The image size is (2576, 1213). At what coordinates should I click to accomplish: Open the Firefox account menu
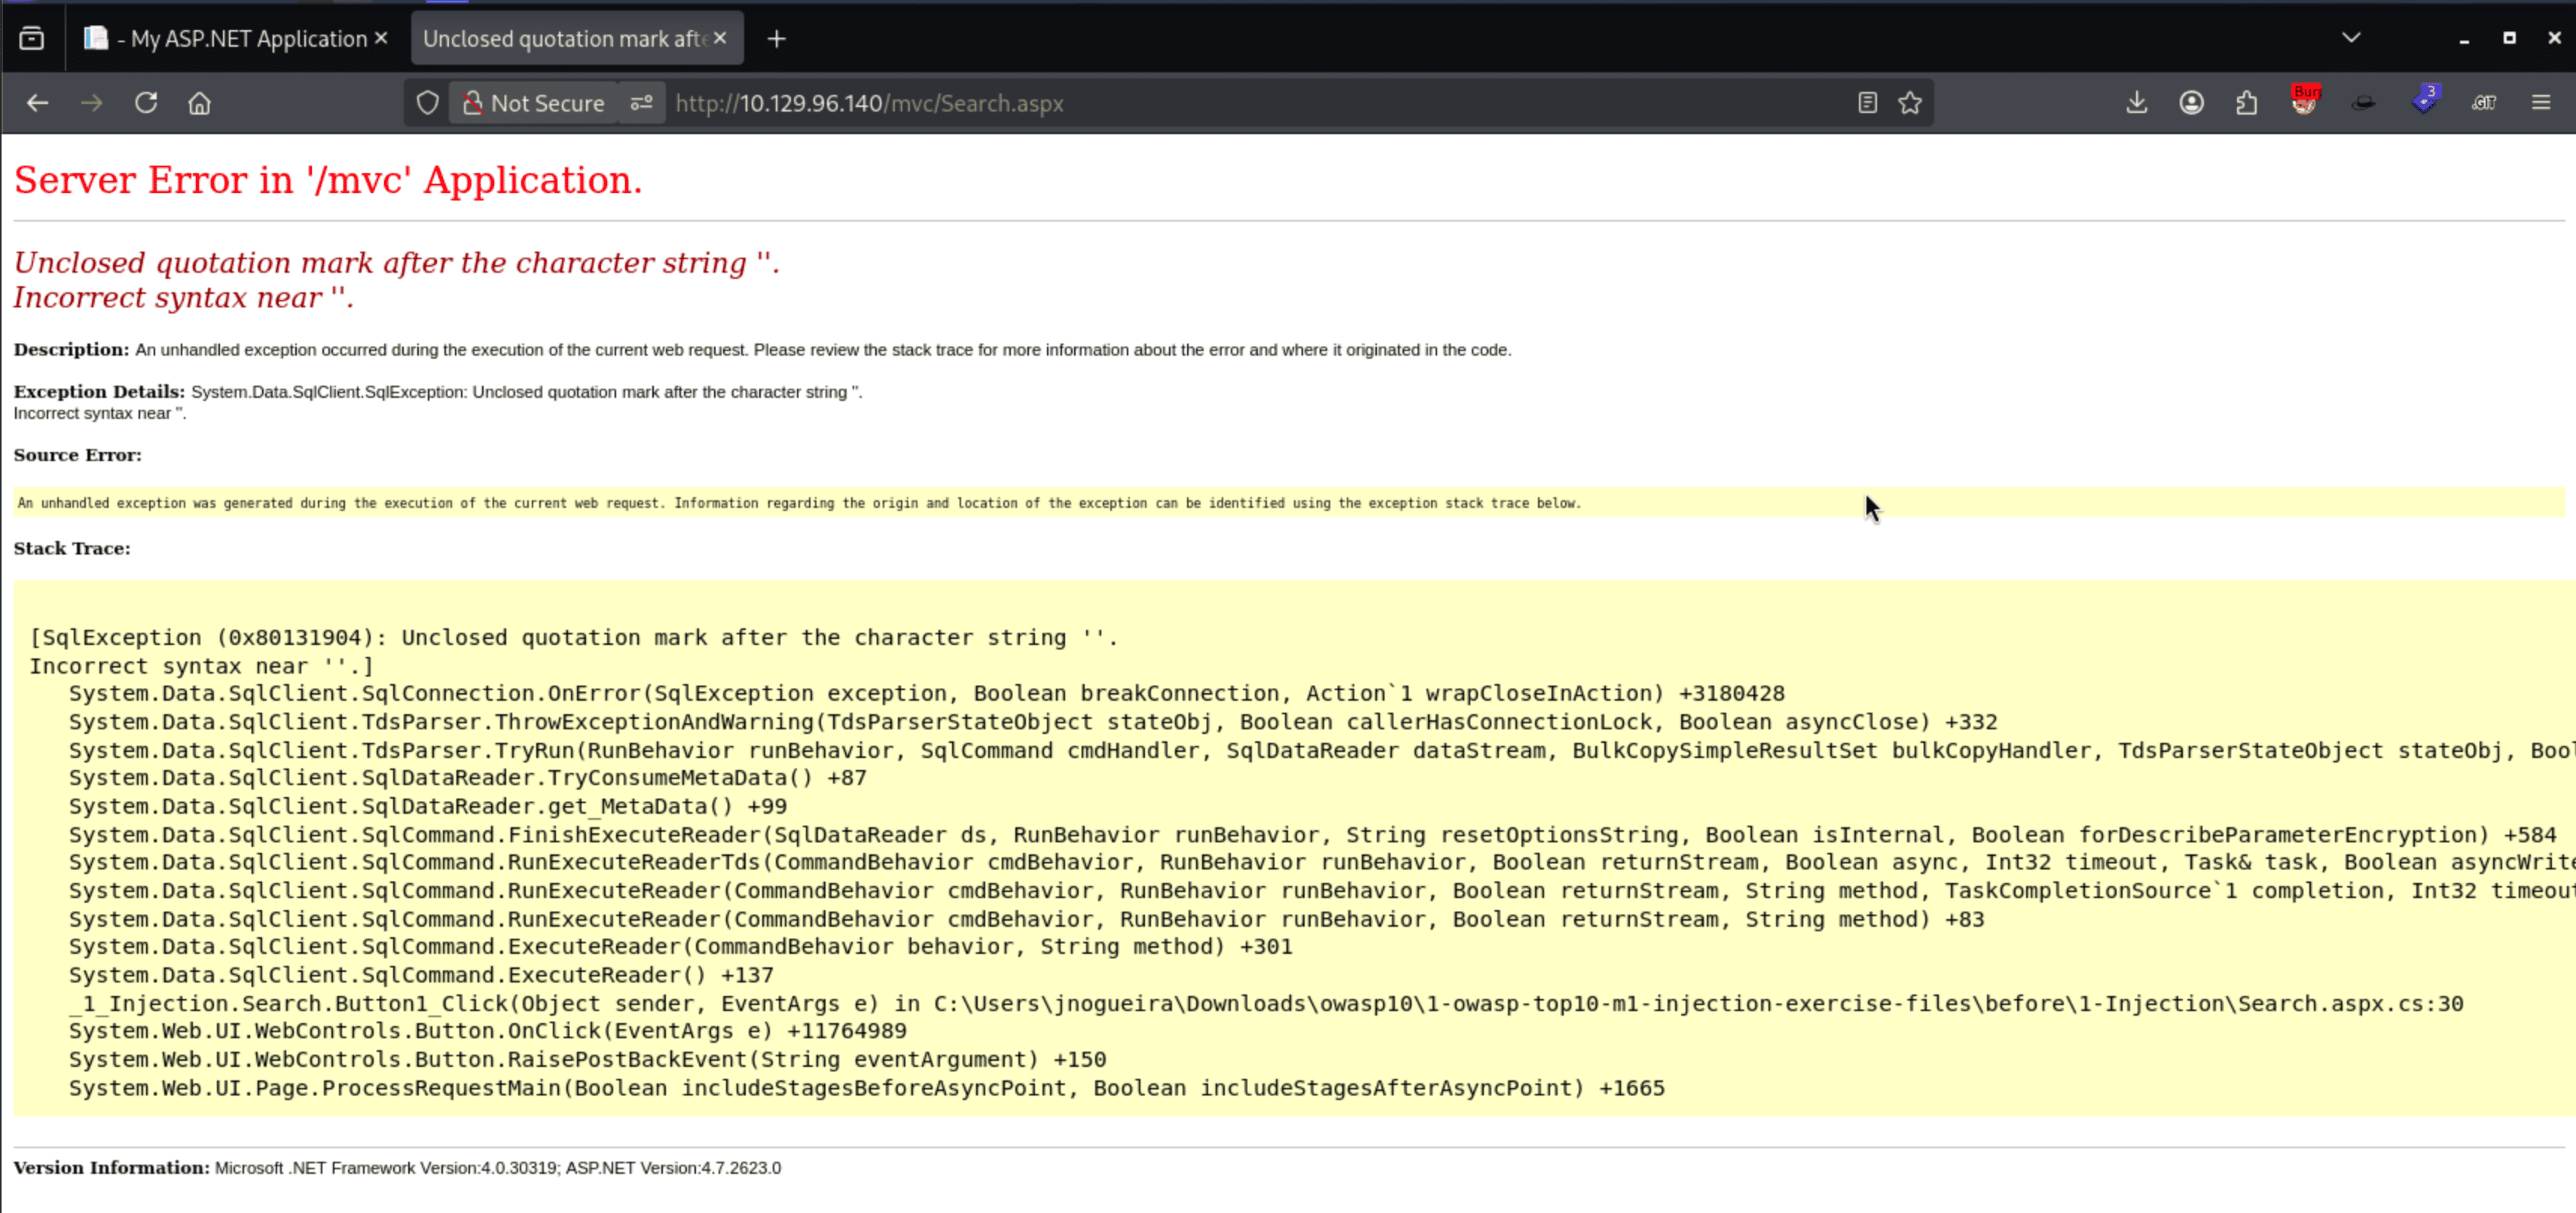pyautogui.click(x=2191, y=103)
